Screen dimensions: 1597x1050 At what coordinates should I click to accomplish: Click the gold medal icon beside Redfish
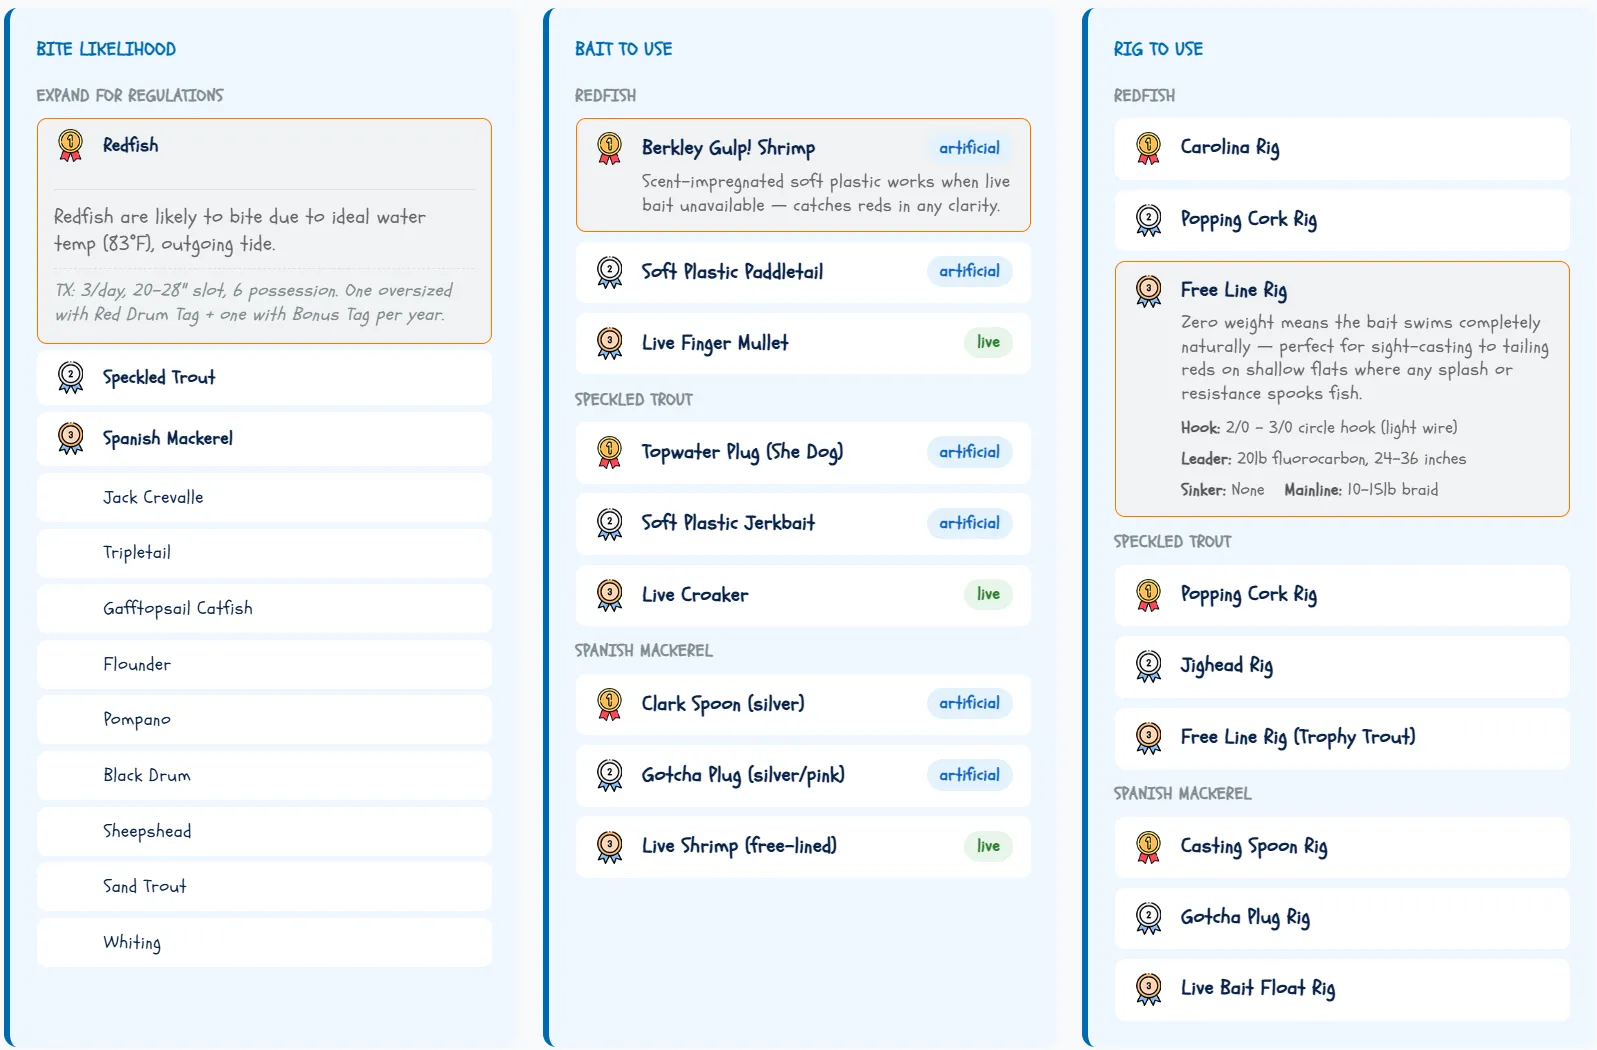[x=70, y=146]
